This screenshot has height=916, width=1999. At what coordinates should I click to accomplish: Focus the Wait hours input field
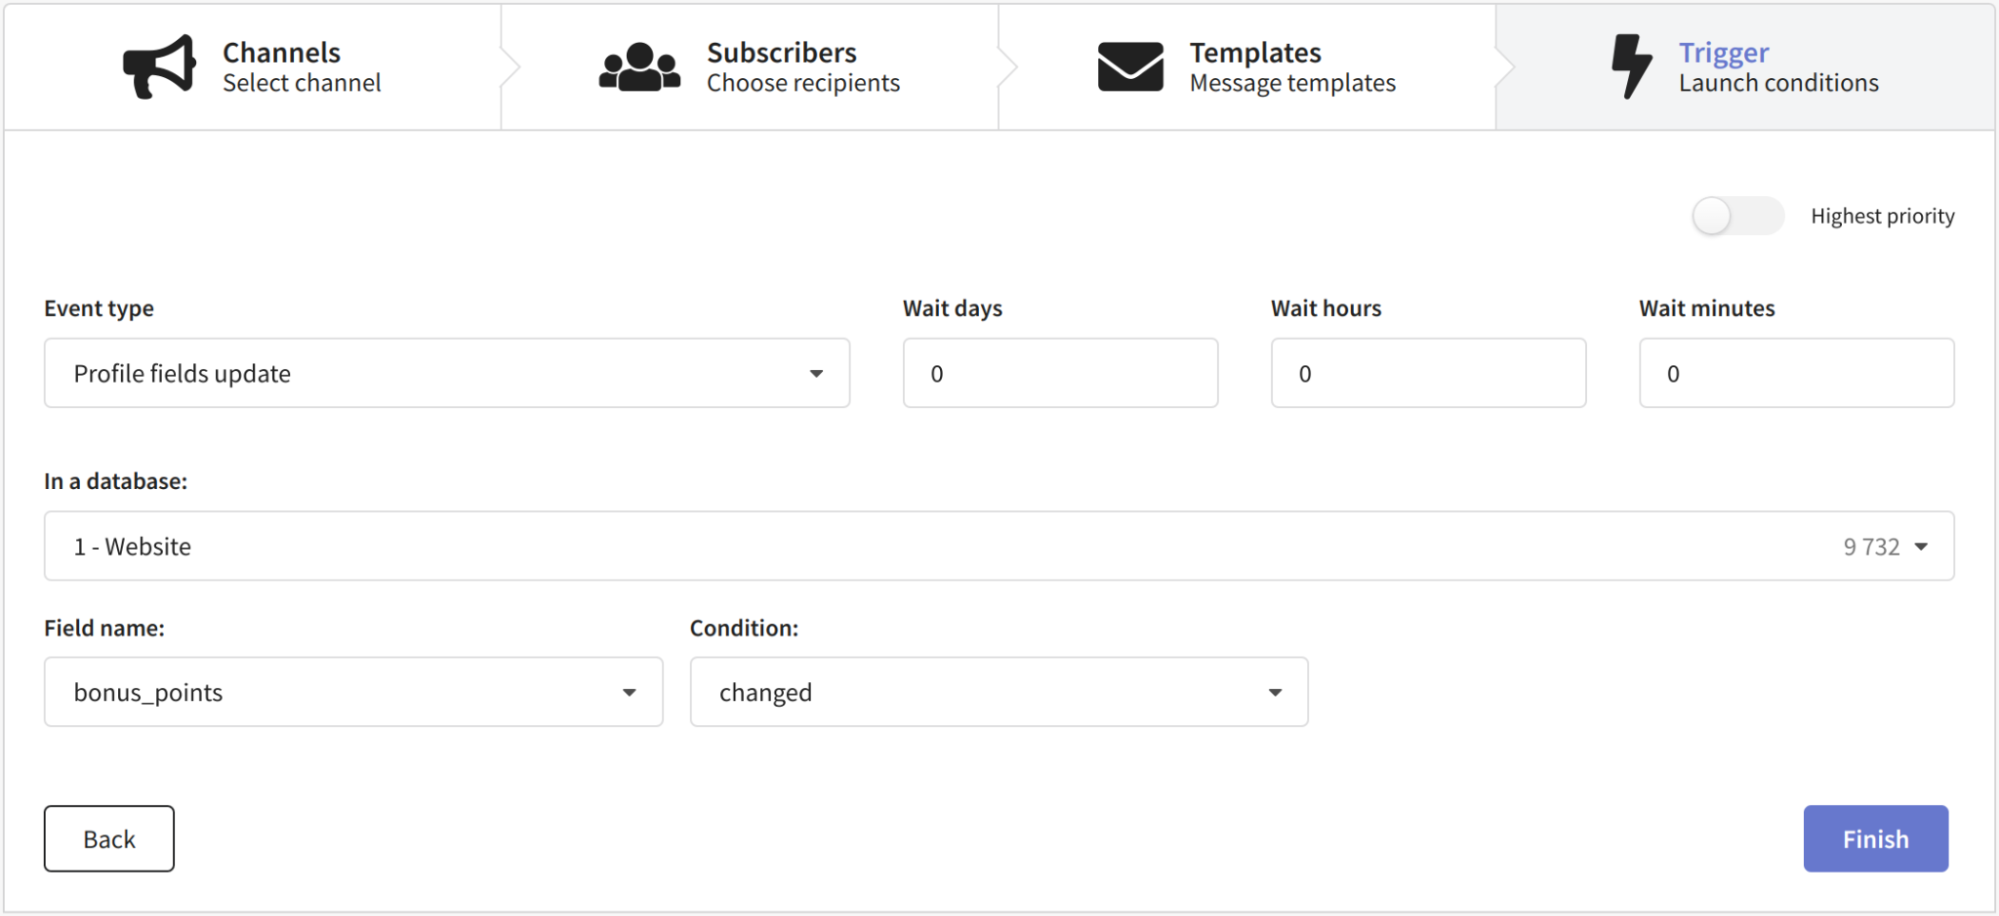(x=1428, y=373)
